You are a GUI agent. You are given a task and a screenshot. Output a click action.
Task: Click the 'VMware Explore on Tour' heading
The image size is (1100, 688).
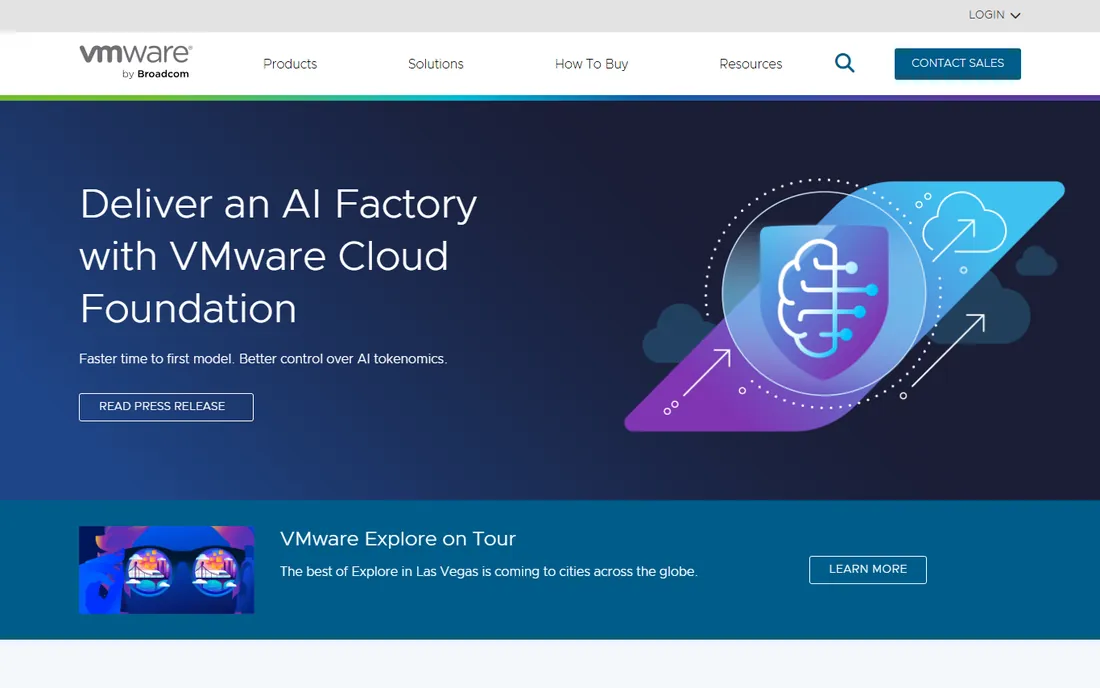pyautogui.click(x=398, y=539)
